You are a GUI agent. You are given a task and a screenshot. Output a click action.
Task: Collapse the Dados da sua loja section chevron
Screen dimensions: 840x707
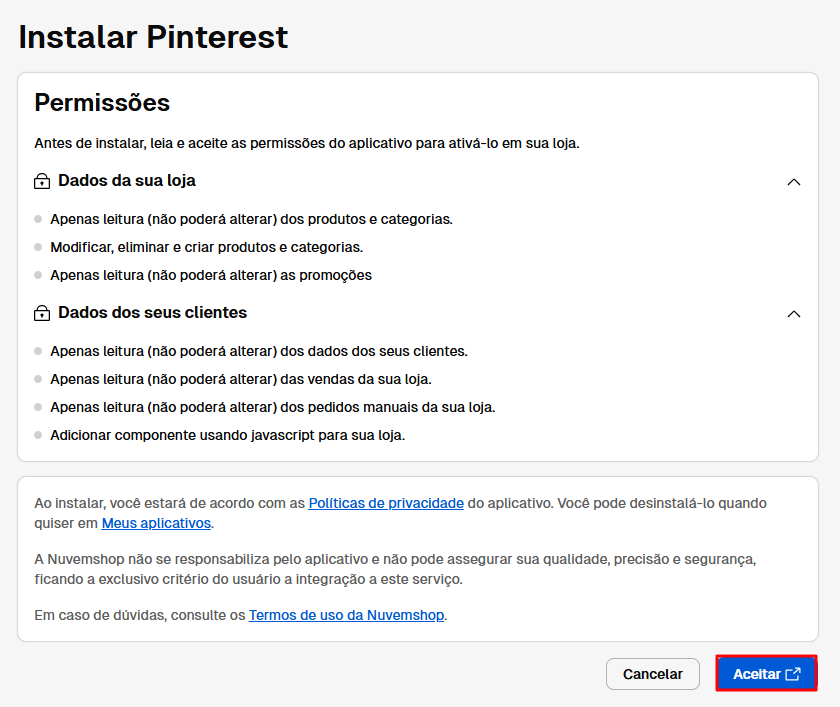[x=793, y=182]
